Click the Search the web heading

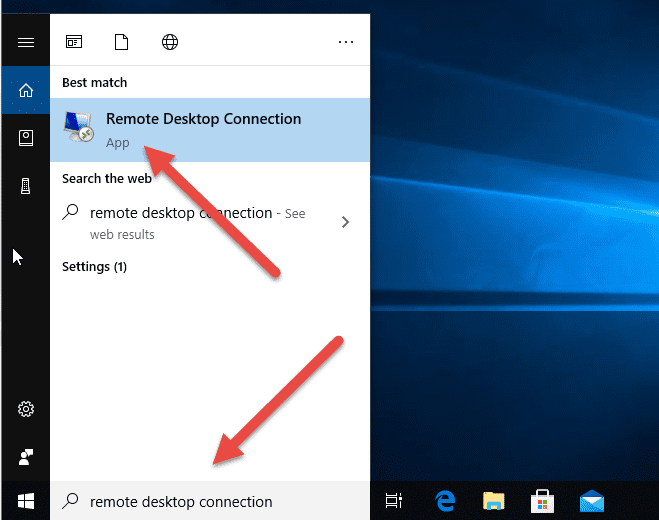107,178
